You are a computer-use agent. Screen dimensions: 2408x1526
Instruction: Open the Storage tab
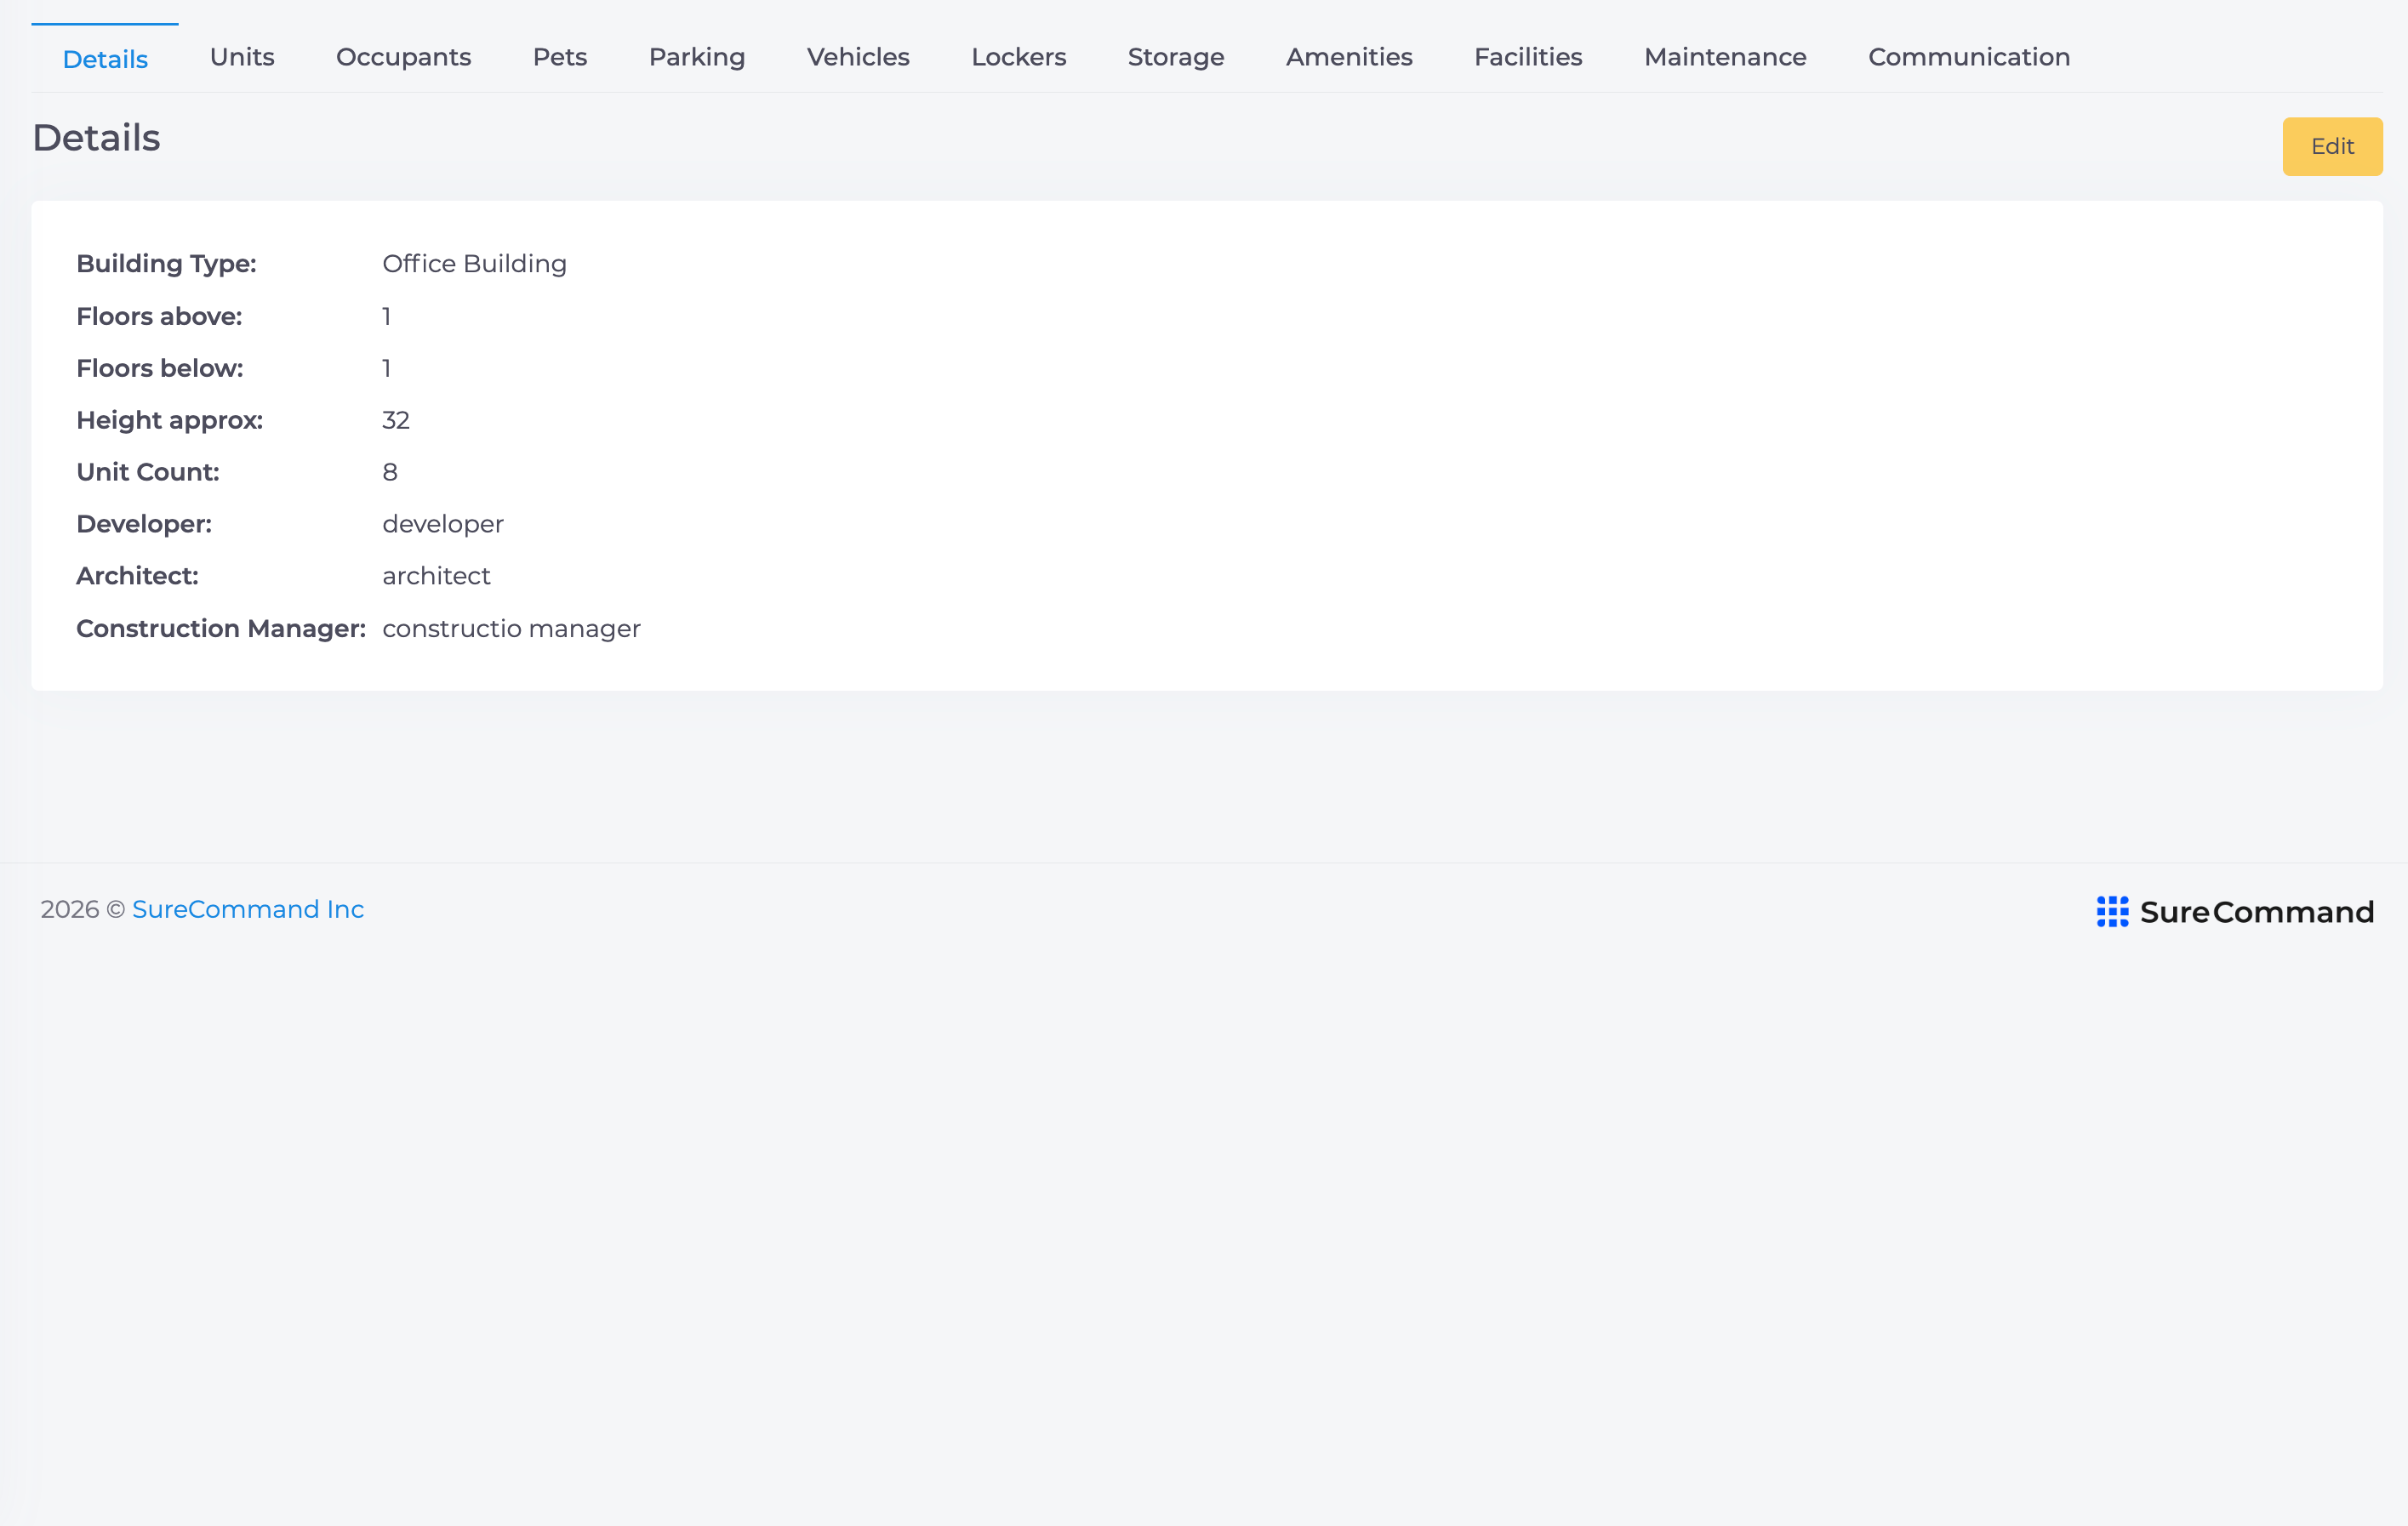click(x=1176, y=57)
